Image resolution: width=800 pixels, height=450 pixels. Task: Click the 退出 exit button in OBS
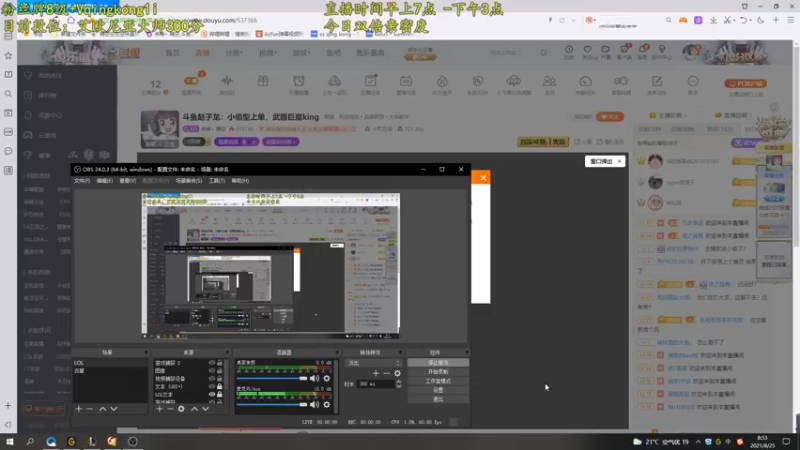pyautogui.click(x=438, y=399)
